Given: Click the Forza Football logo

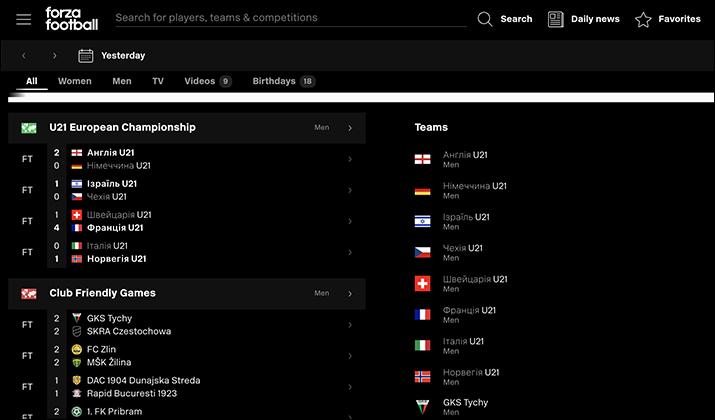Looking at the screenshot, I should tap(72, 19).
